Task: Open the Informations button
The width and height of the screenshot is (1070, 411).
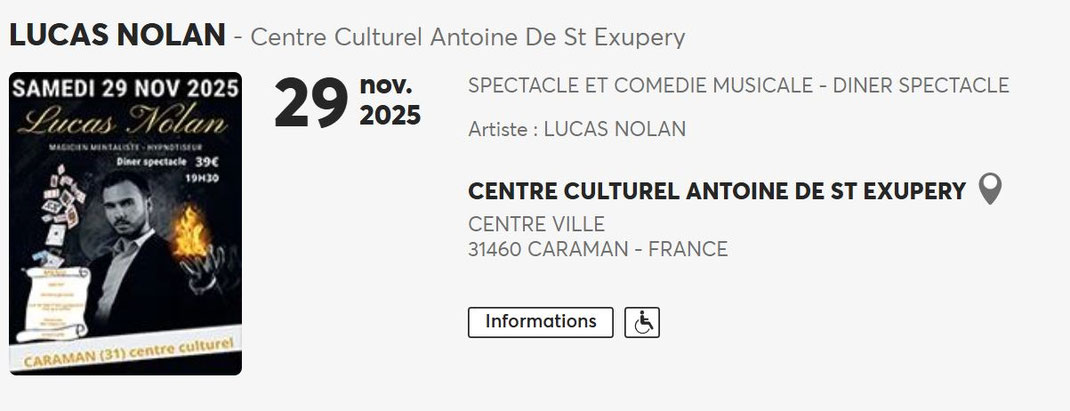Action: (x=540, y=322)
